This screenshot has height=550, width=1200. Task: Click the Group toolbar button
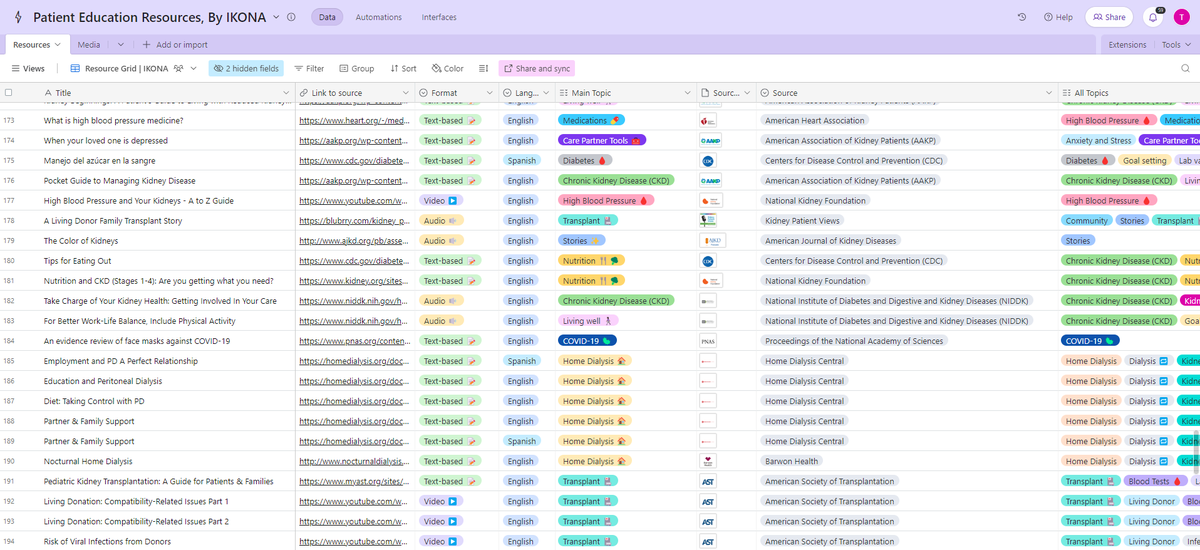(x=357, y=68)
